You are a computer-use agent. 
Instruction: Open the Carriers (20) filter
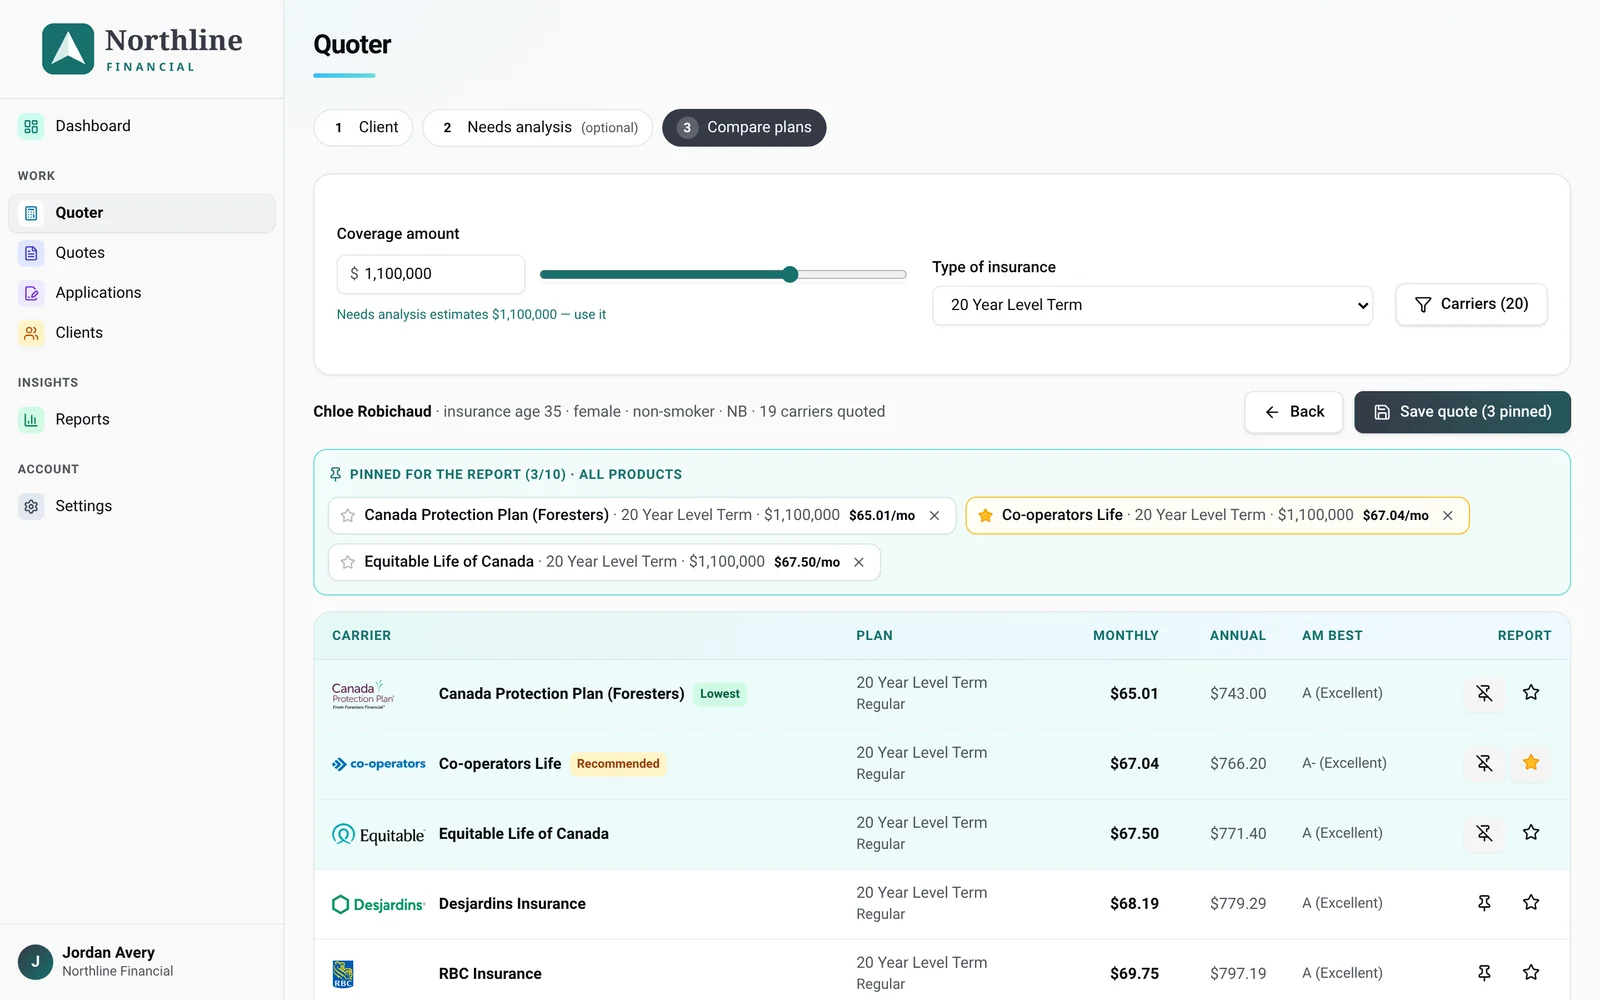(1471, 304)
